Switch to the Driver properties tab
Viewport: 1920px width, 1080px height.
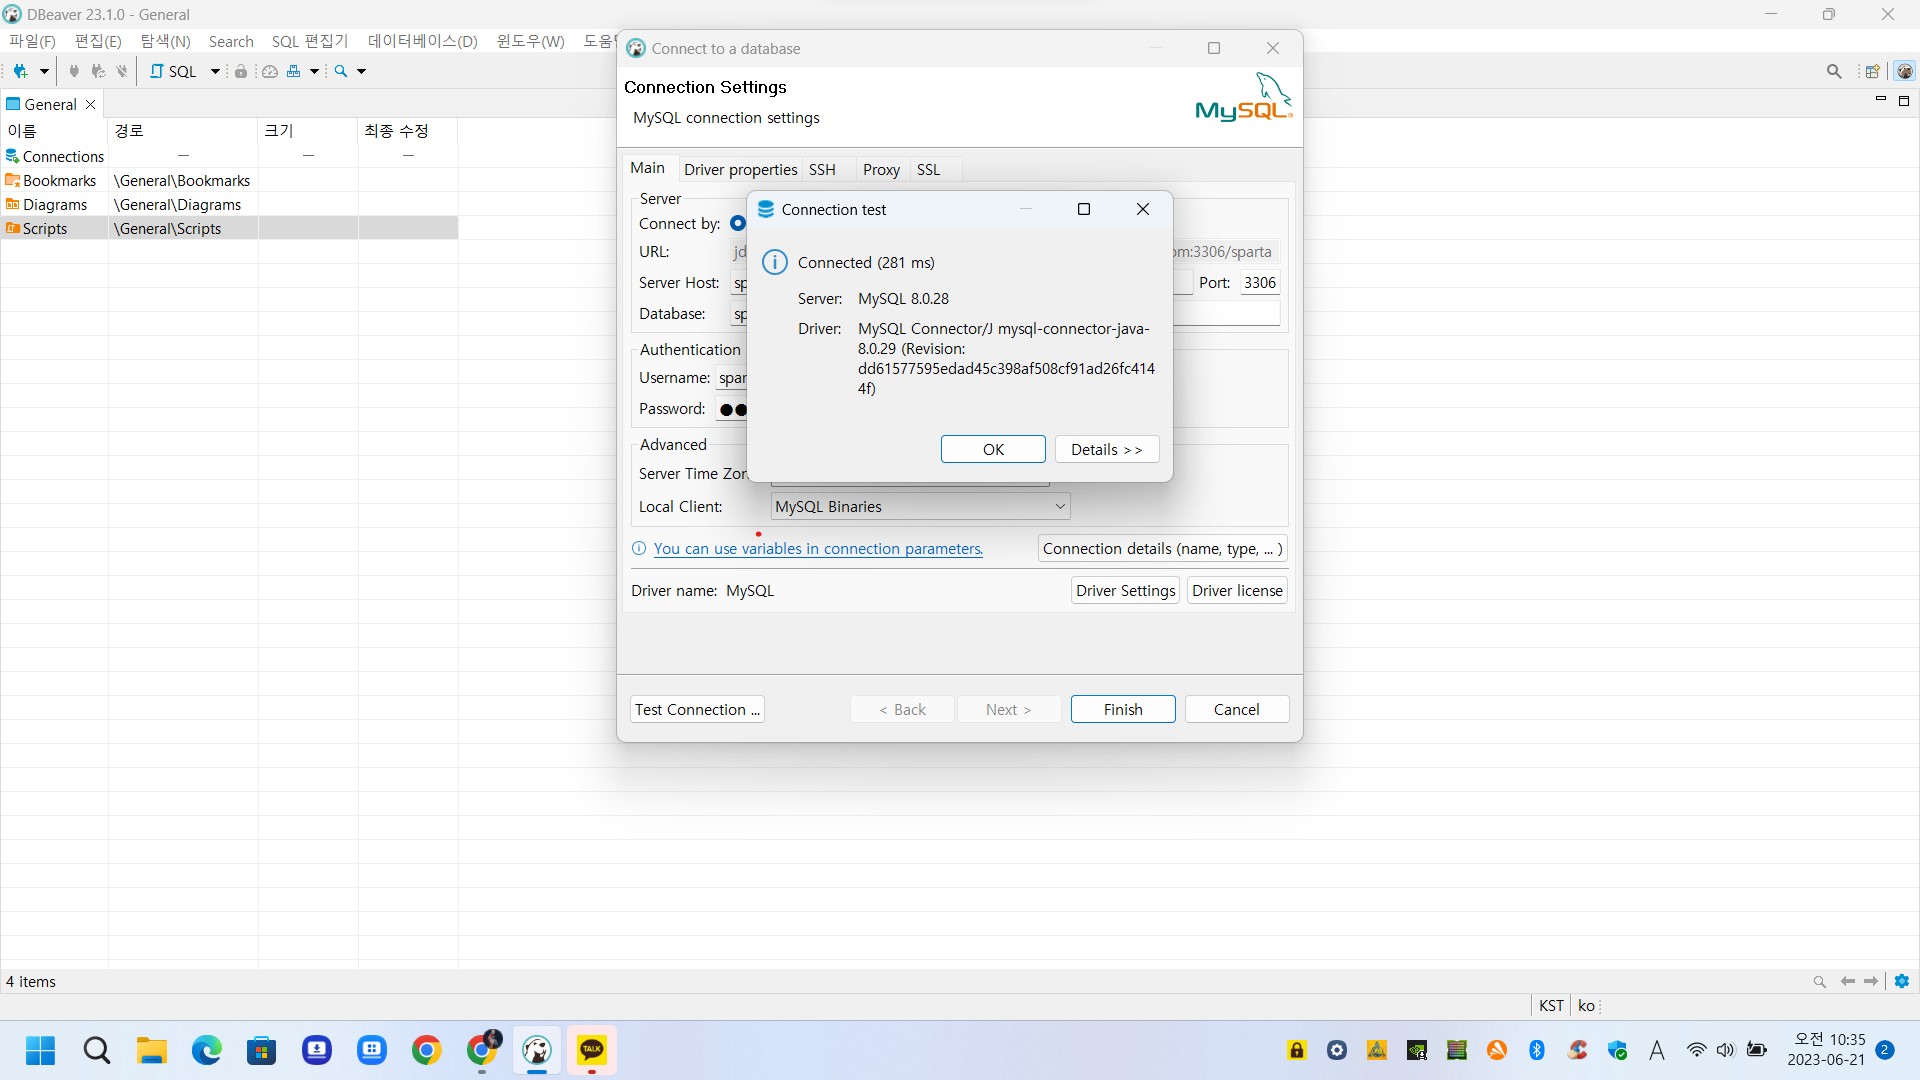click(740, 169)
